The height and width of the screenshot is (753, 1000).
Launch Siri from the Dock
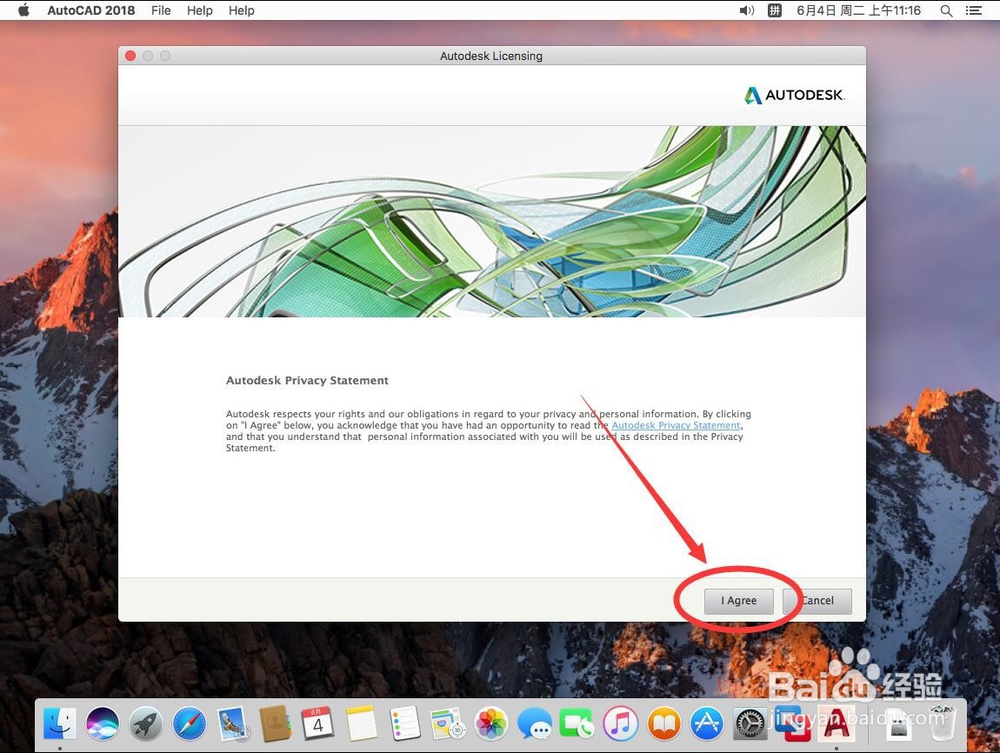pyautogui.click(x=103, y=724)
